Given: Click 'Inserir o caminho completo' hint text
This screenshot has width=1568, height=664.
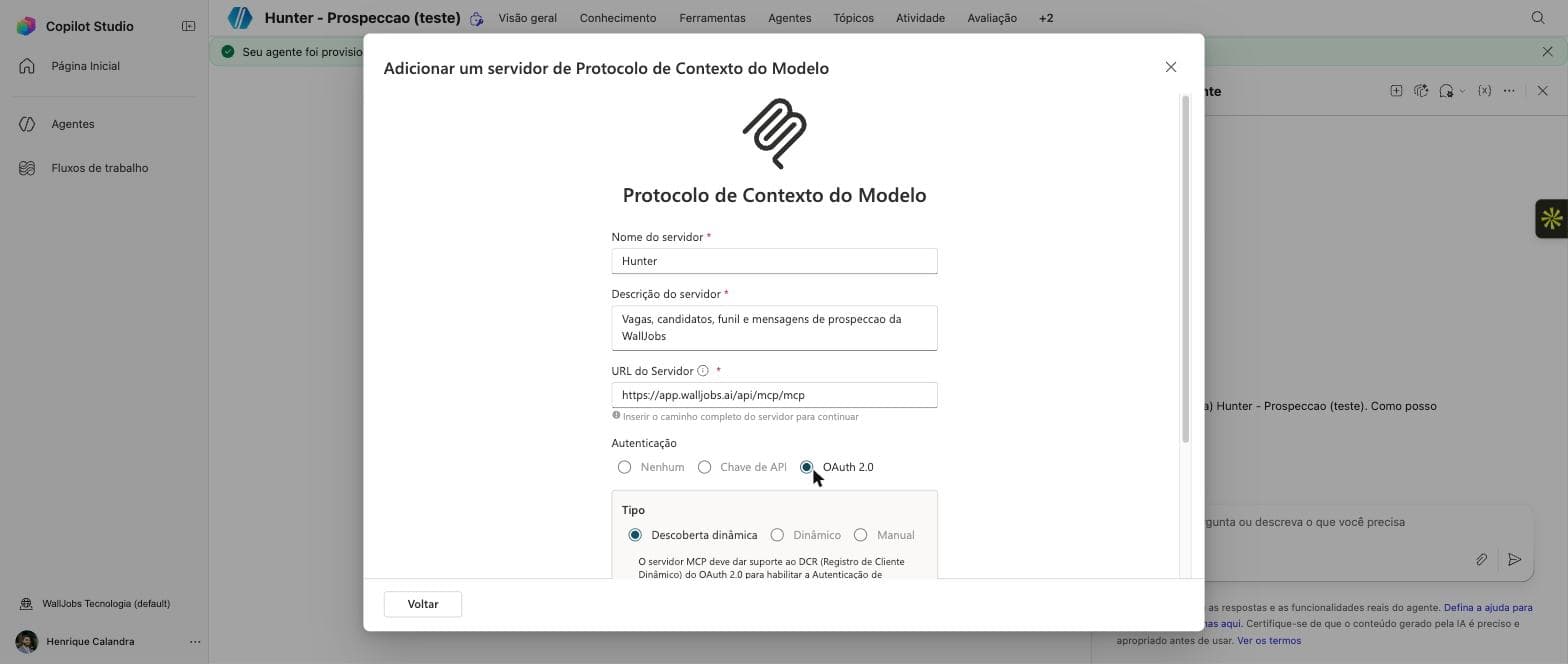Looking at the screenshot, I should click(740, 416).
